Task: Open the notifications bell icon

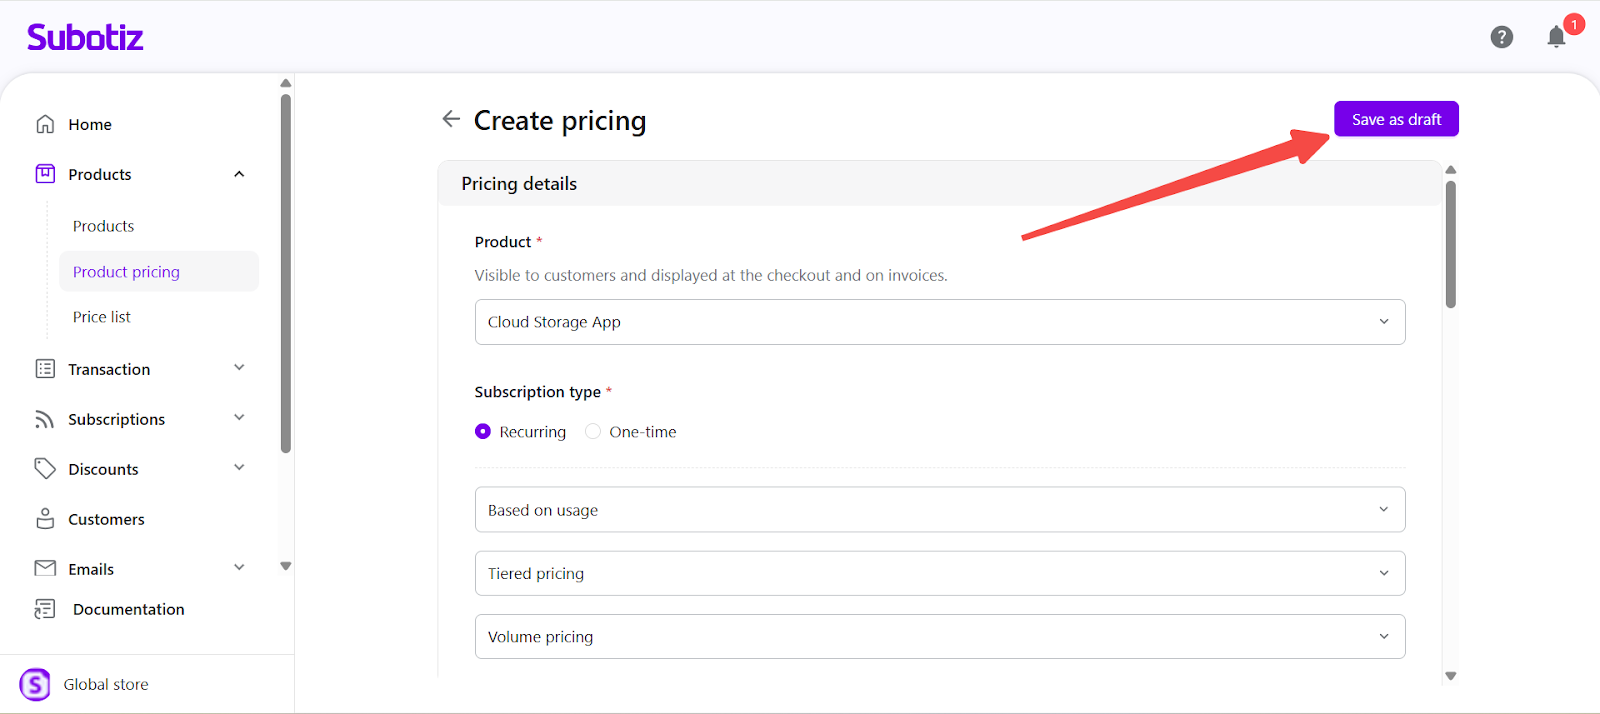Action: pyautogui.click(x=1556, y=38)
